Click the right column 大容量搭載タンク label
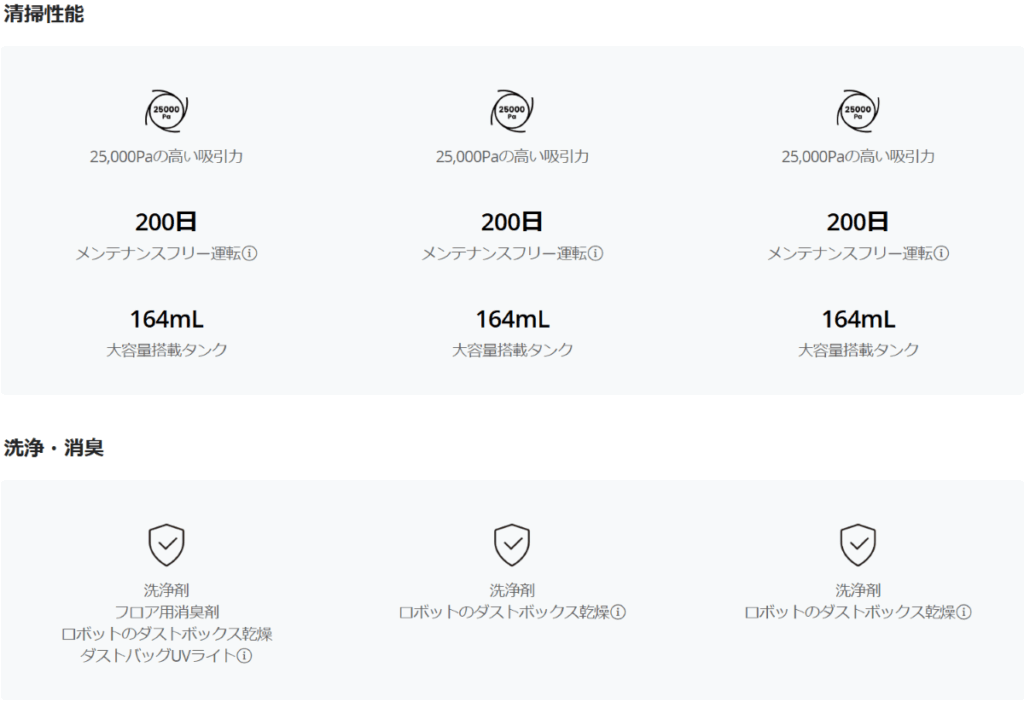 point(858,350)
